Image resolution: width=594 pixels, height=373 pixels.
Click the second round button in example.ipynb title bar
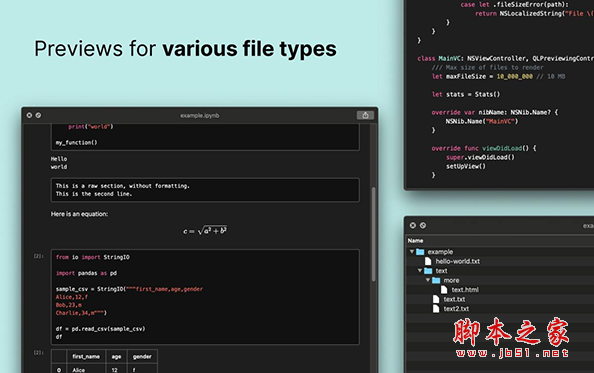tap(38, 115)
